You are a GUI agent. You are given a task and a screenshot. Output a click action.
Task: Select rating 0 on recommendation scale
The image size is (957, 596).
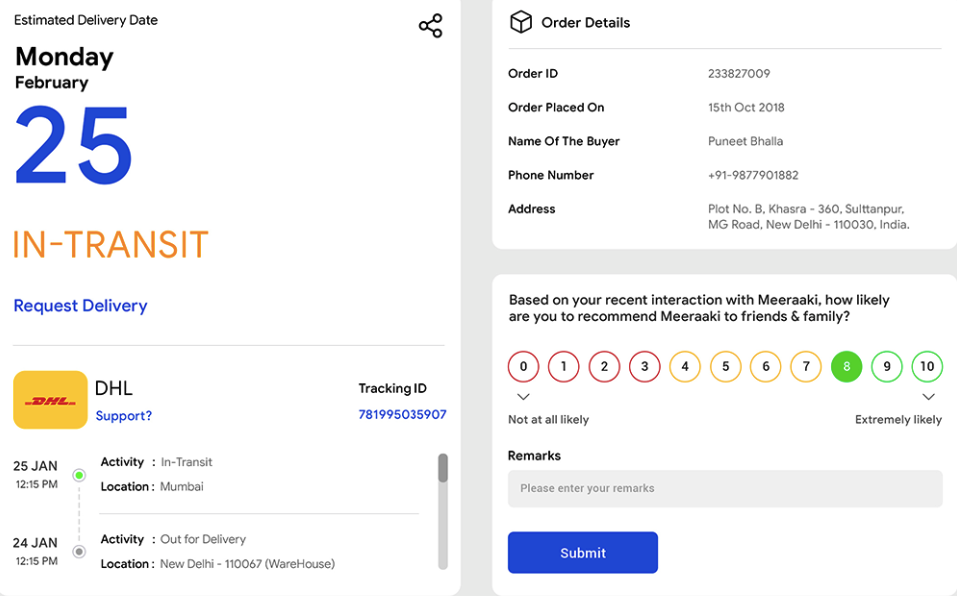tap(523, 367)
